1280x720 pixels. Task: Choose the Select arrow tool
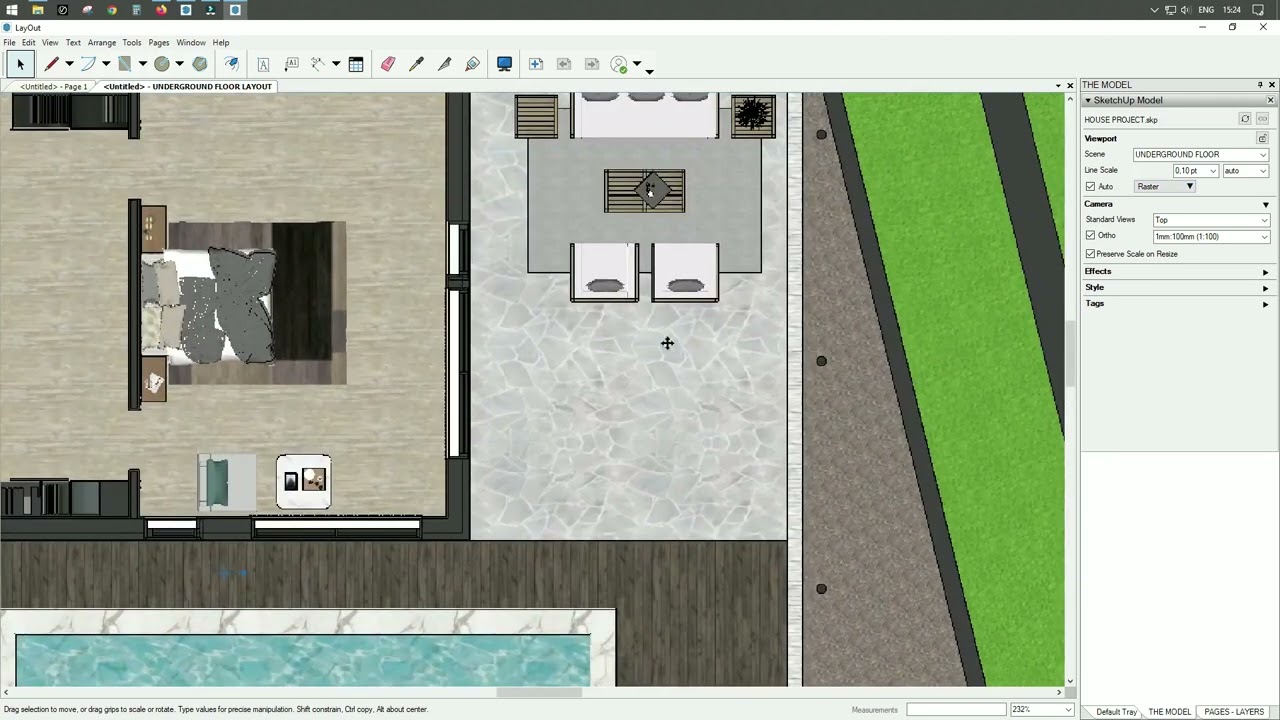point(20,64)
